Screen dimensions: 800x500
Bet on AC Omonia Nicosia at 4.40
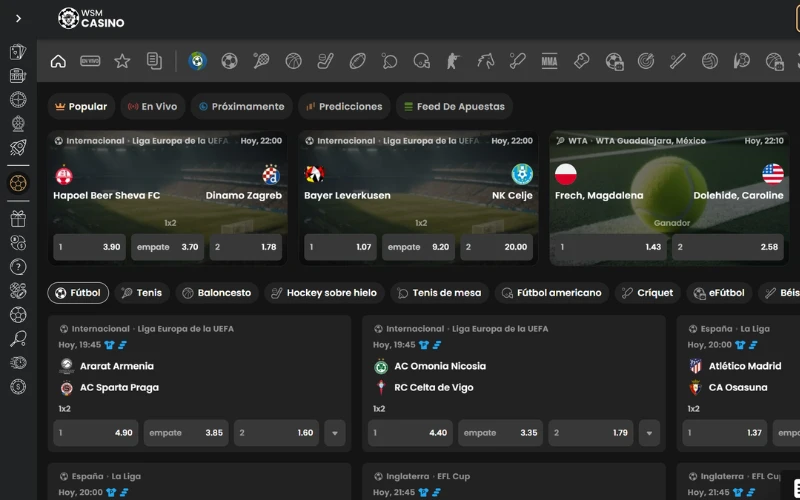[x=410, y=433]
